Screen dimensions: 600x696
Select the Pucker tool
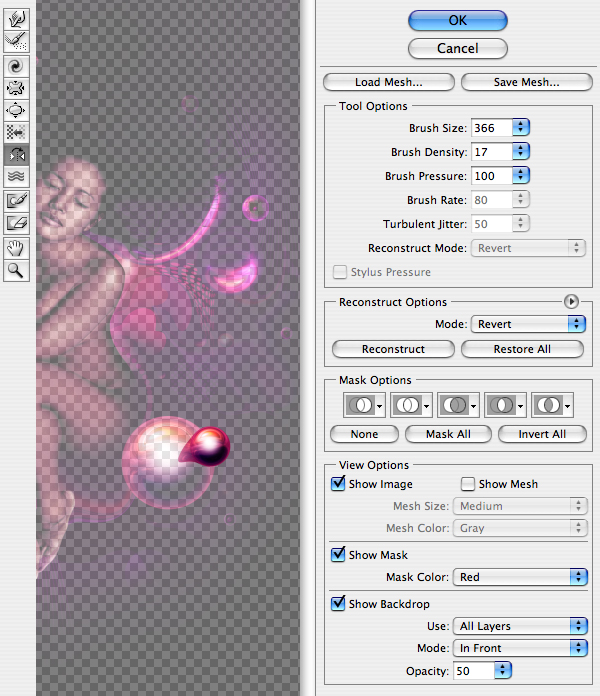coord(16,88)
